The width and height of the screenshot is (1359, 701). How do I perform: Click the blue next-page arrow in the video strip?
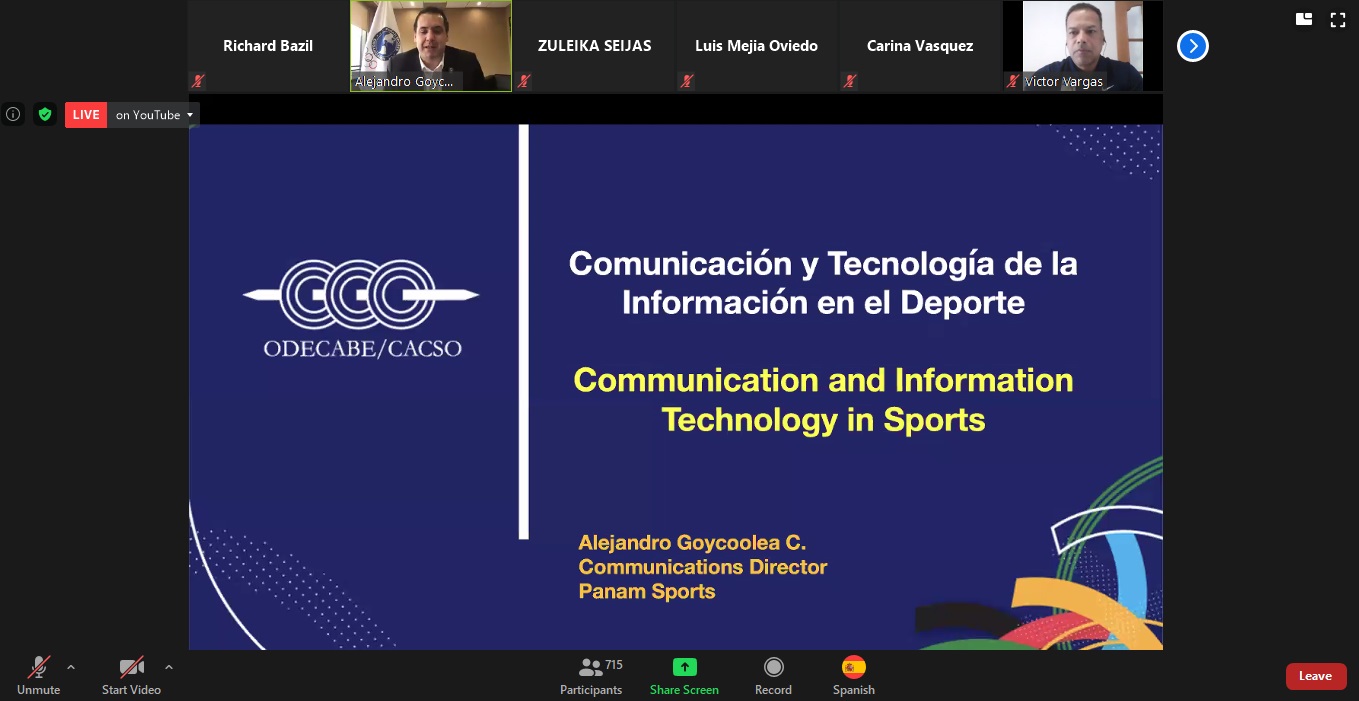coord(1192,45)
